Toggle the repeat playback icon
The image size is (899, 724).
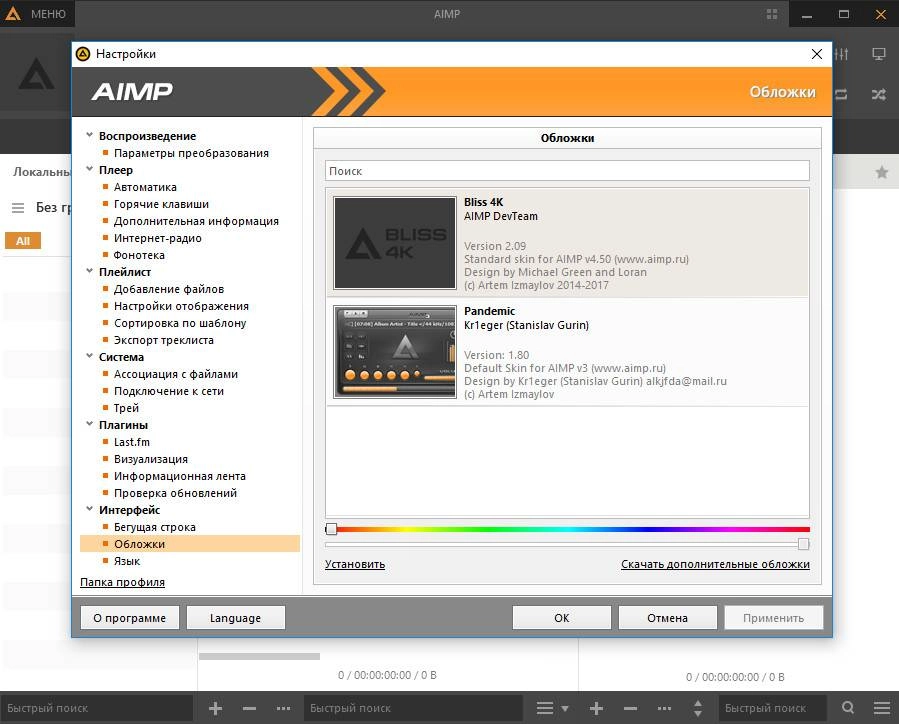coord(841,94)
